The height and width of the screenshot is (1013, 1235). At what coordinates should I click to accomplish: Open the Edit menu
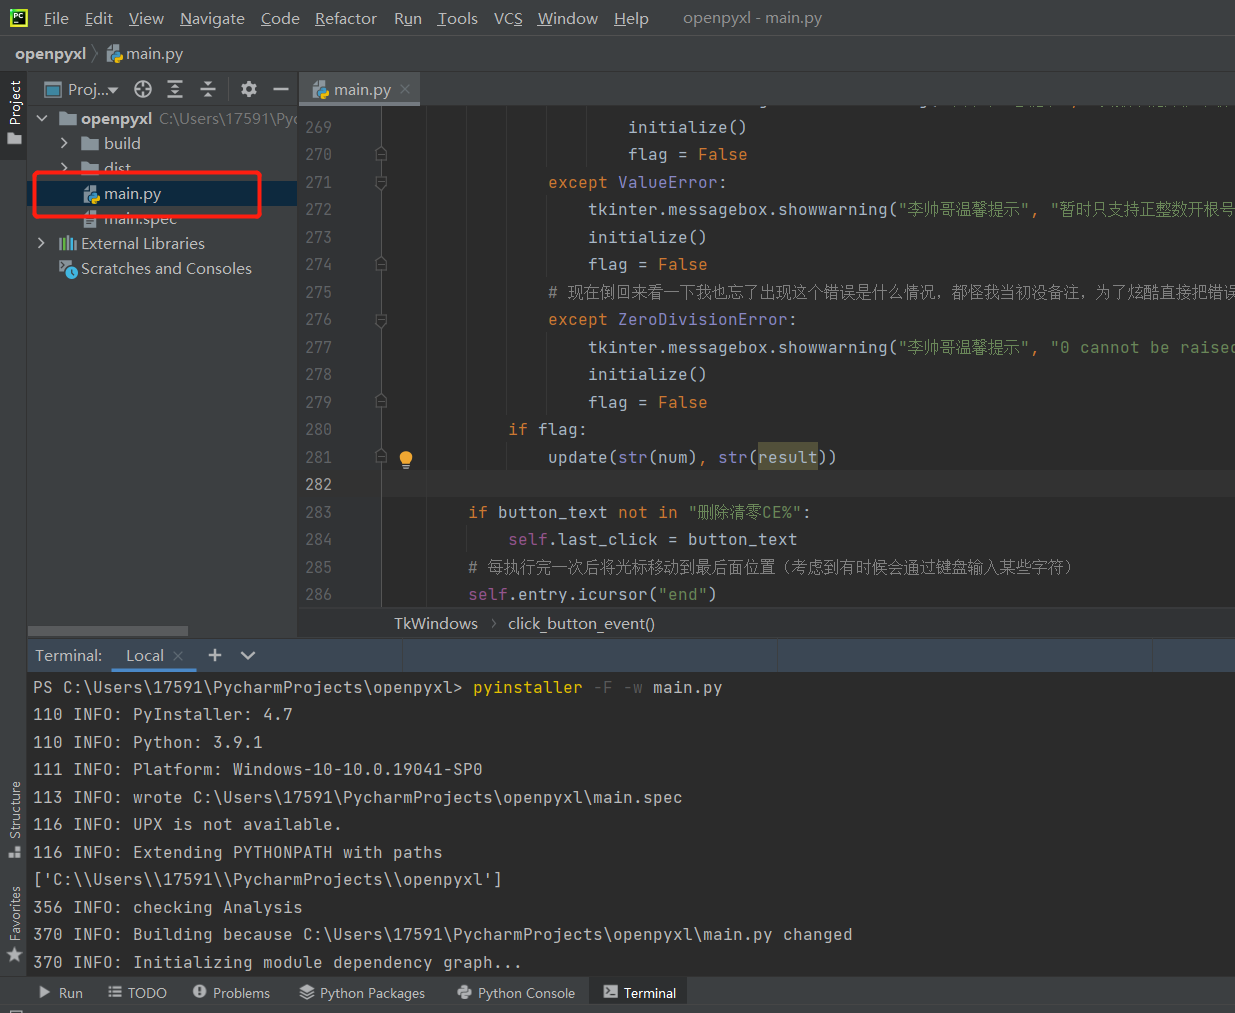(99, 18)
